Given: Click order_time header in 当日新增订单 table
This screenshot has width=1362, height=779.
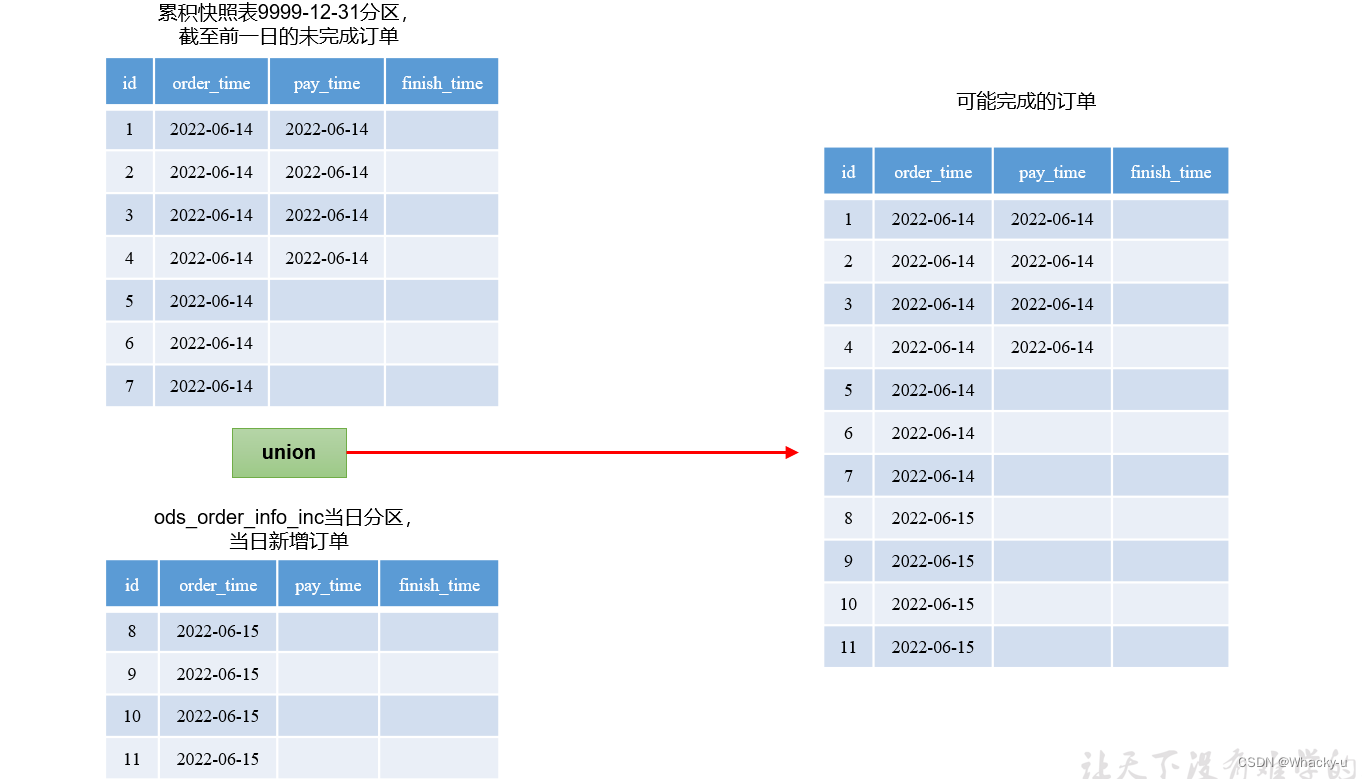Looking at the screenshot, I should coord(218,584).
